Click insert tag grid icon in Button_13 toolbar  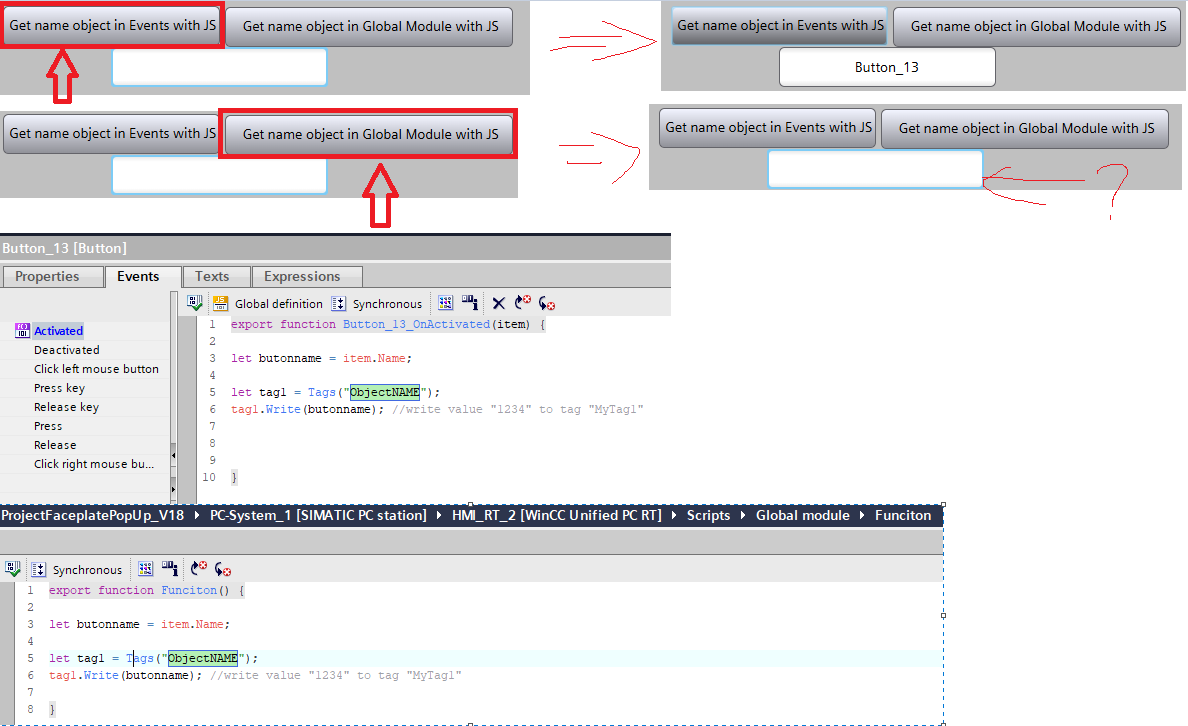pos(446,303)
